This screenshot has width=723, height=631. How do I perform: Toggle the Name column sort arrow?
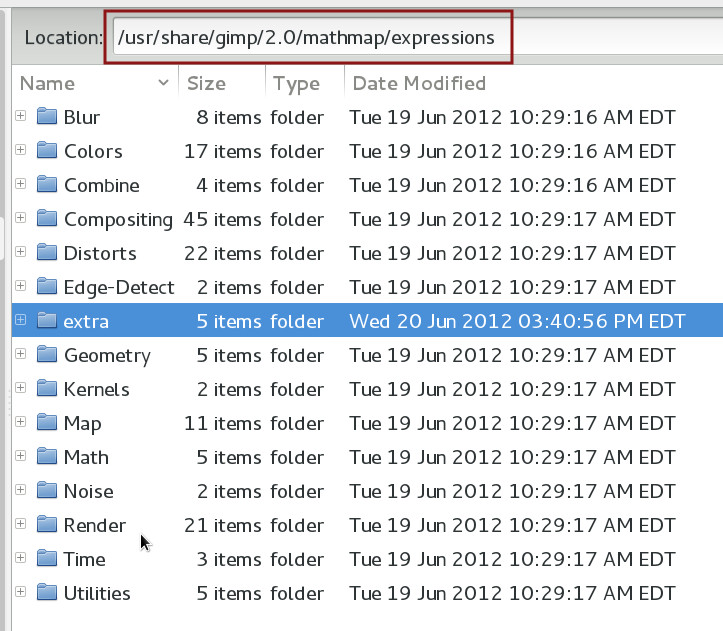163,83
